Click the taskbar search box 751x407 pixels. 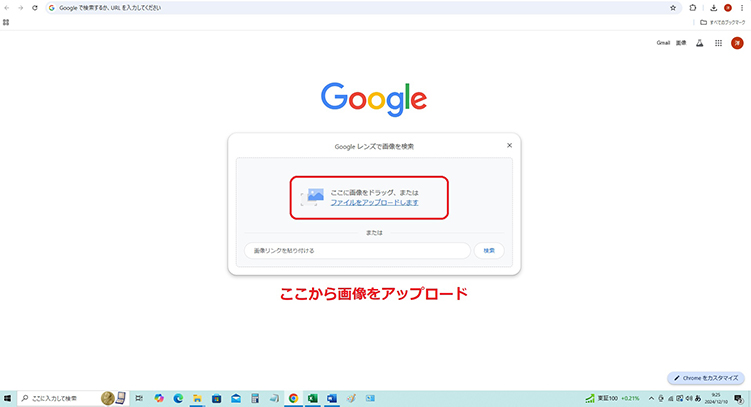click(73, 398)
